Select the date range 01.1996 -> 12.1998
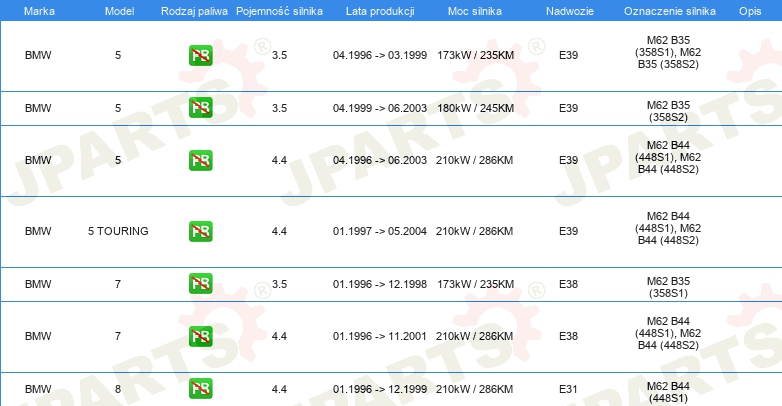 (380, 284)
